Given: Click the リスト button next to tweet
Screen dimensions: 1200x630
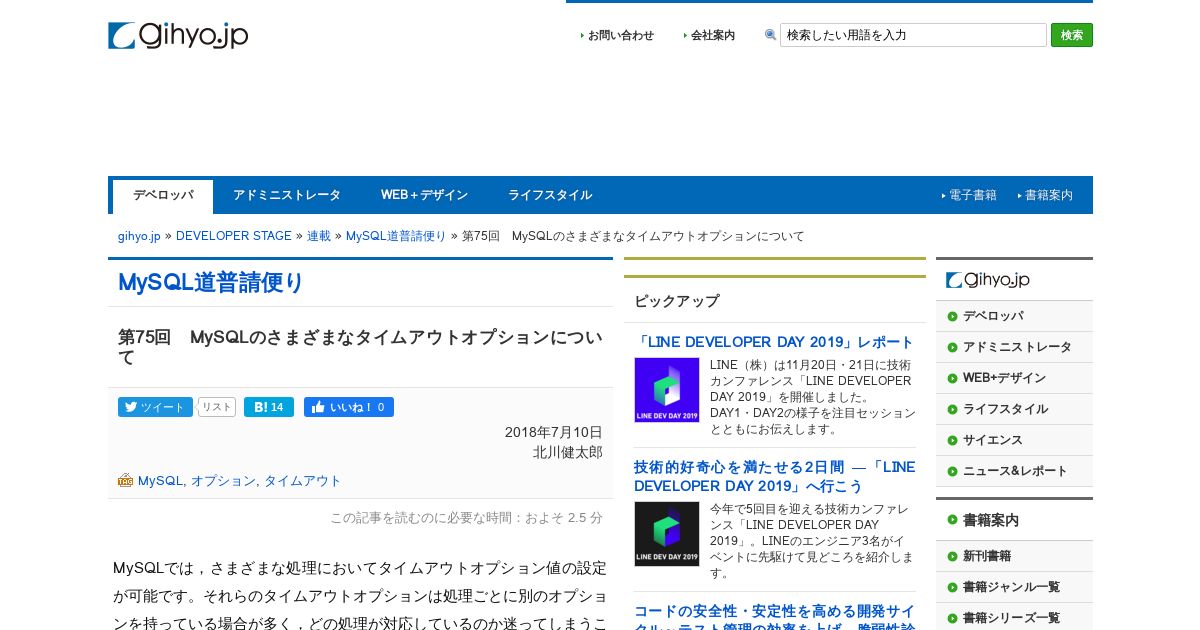Looking at the screenshot, I should pyautogui.click(x=217, y=407).
